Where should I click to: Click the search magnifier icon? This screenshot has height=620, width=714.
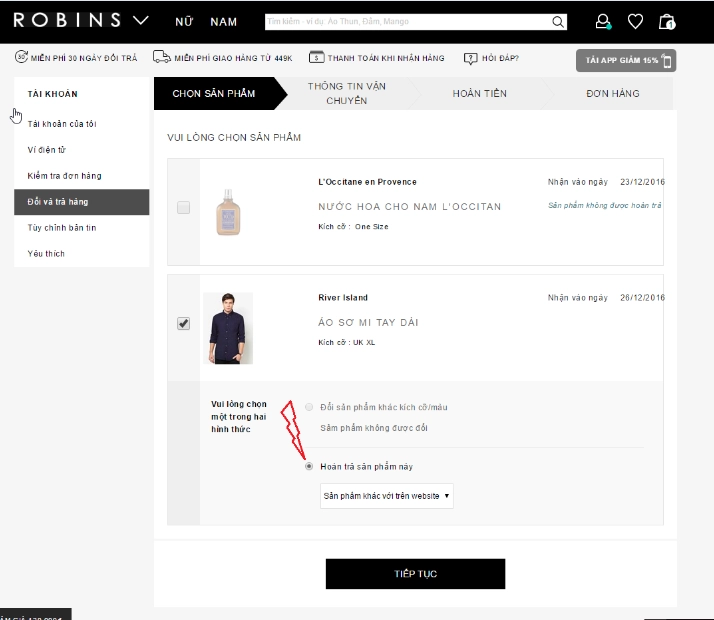click(557, 22)
